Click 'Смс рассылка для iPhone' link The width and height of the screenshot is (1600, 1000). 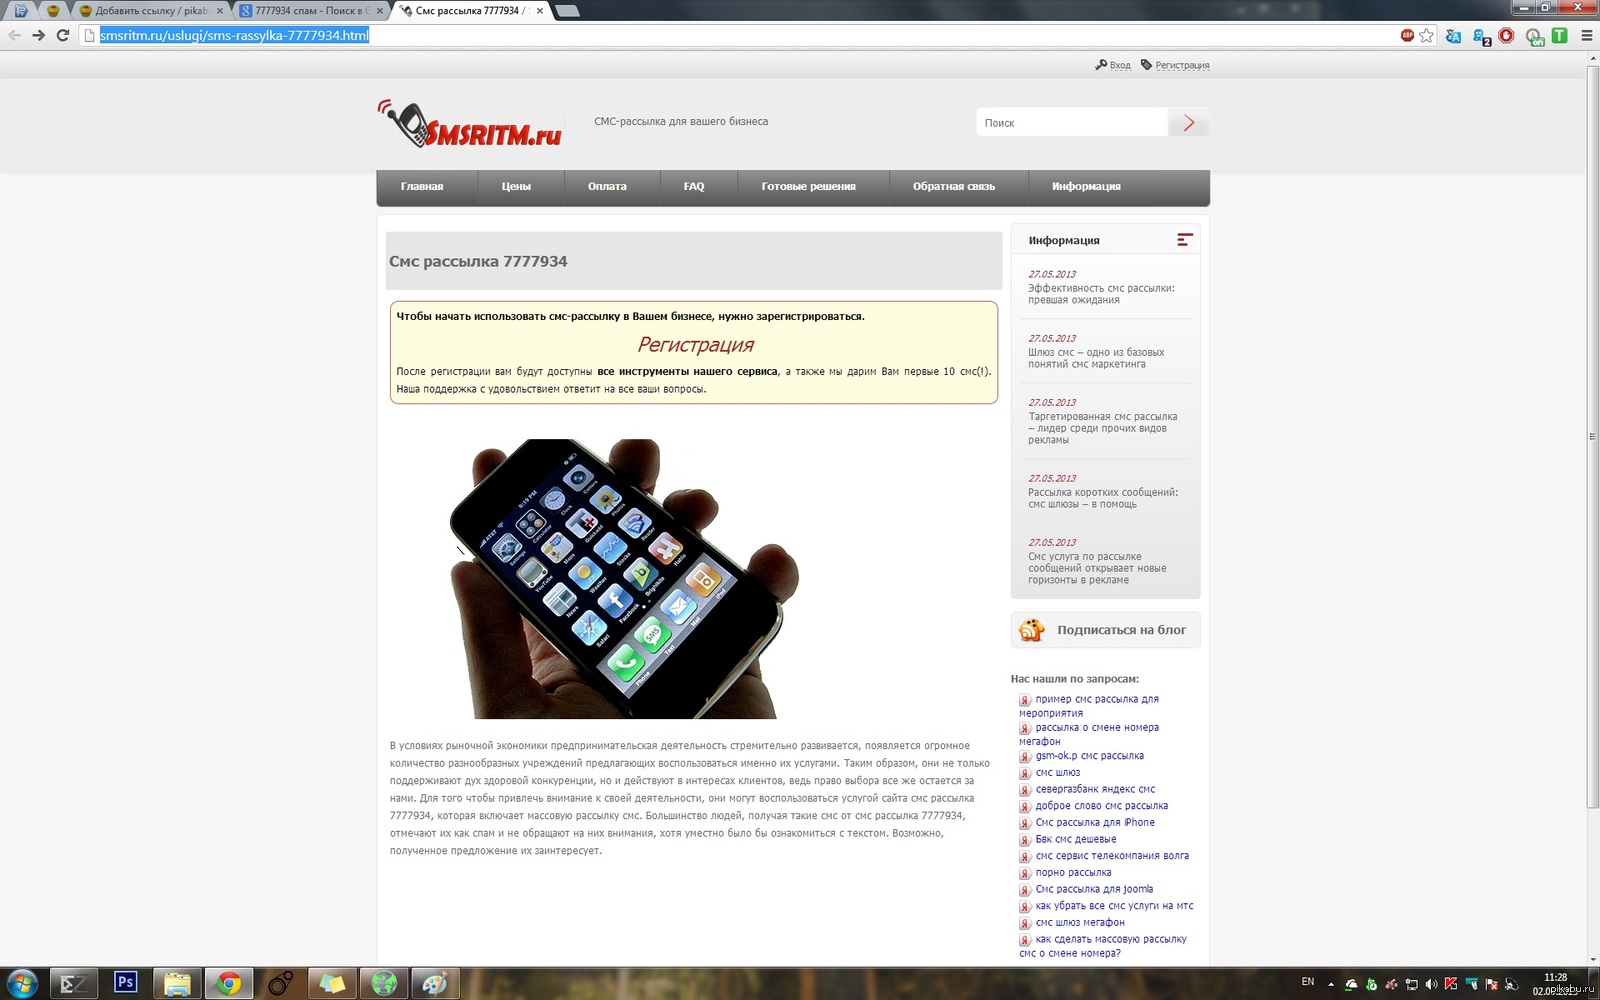tap(1095, 822)
